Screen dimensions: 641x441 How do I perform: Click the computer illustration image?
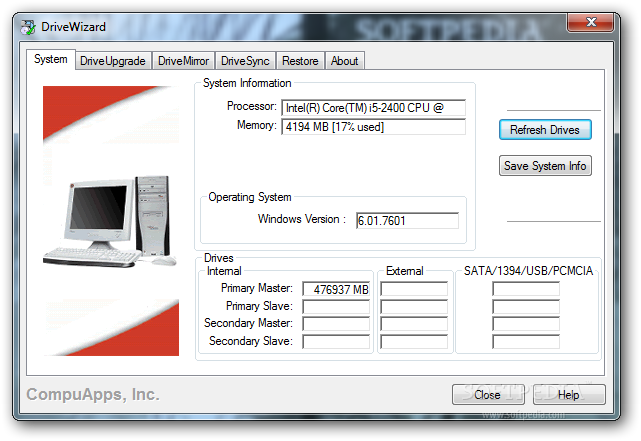[x=111, y=221]
